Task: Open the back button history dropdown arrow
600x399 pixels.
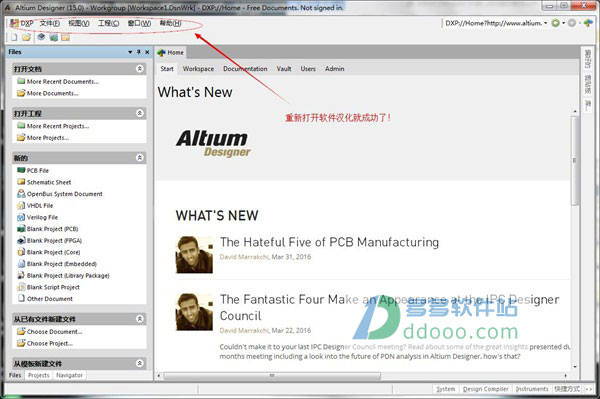Action: 563,23
